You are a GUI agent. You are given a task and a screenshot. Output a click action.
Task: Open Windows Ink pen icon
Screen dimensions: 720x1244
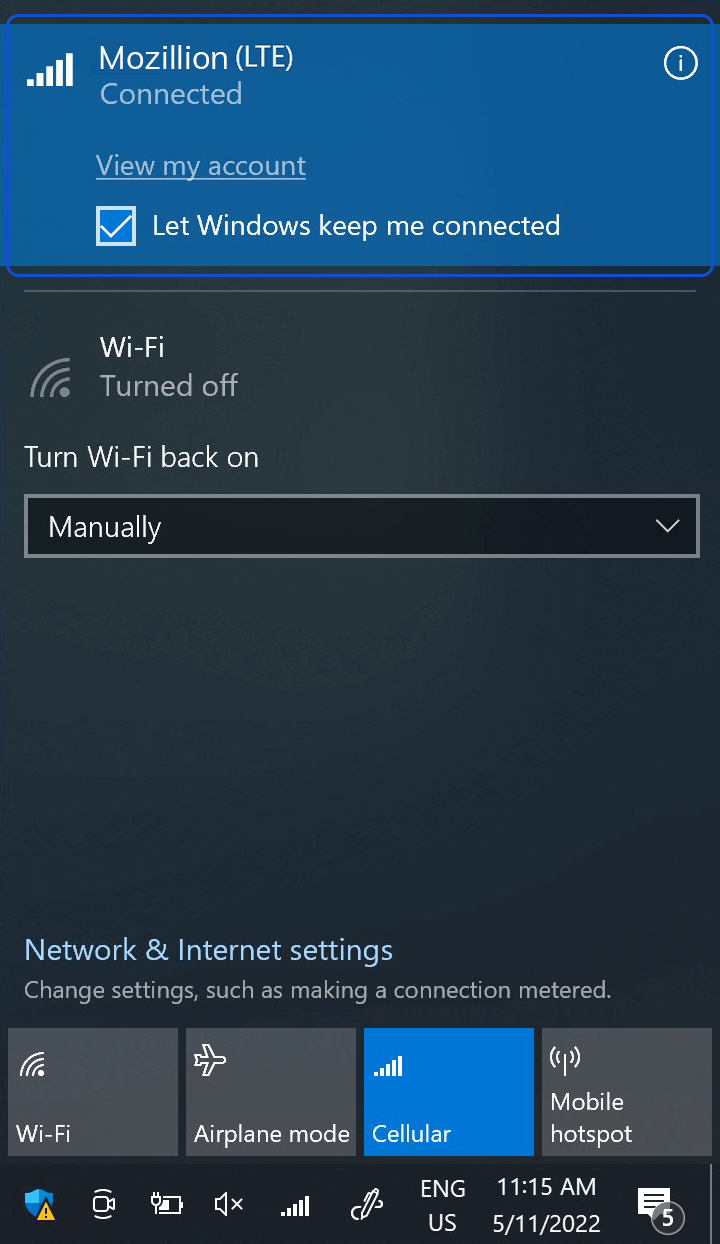[x=367, y=1205]
